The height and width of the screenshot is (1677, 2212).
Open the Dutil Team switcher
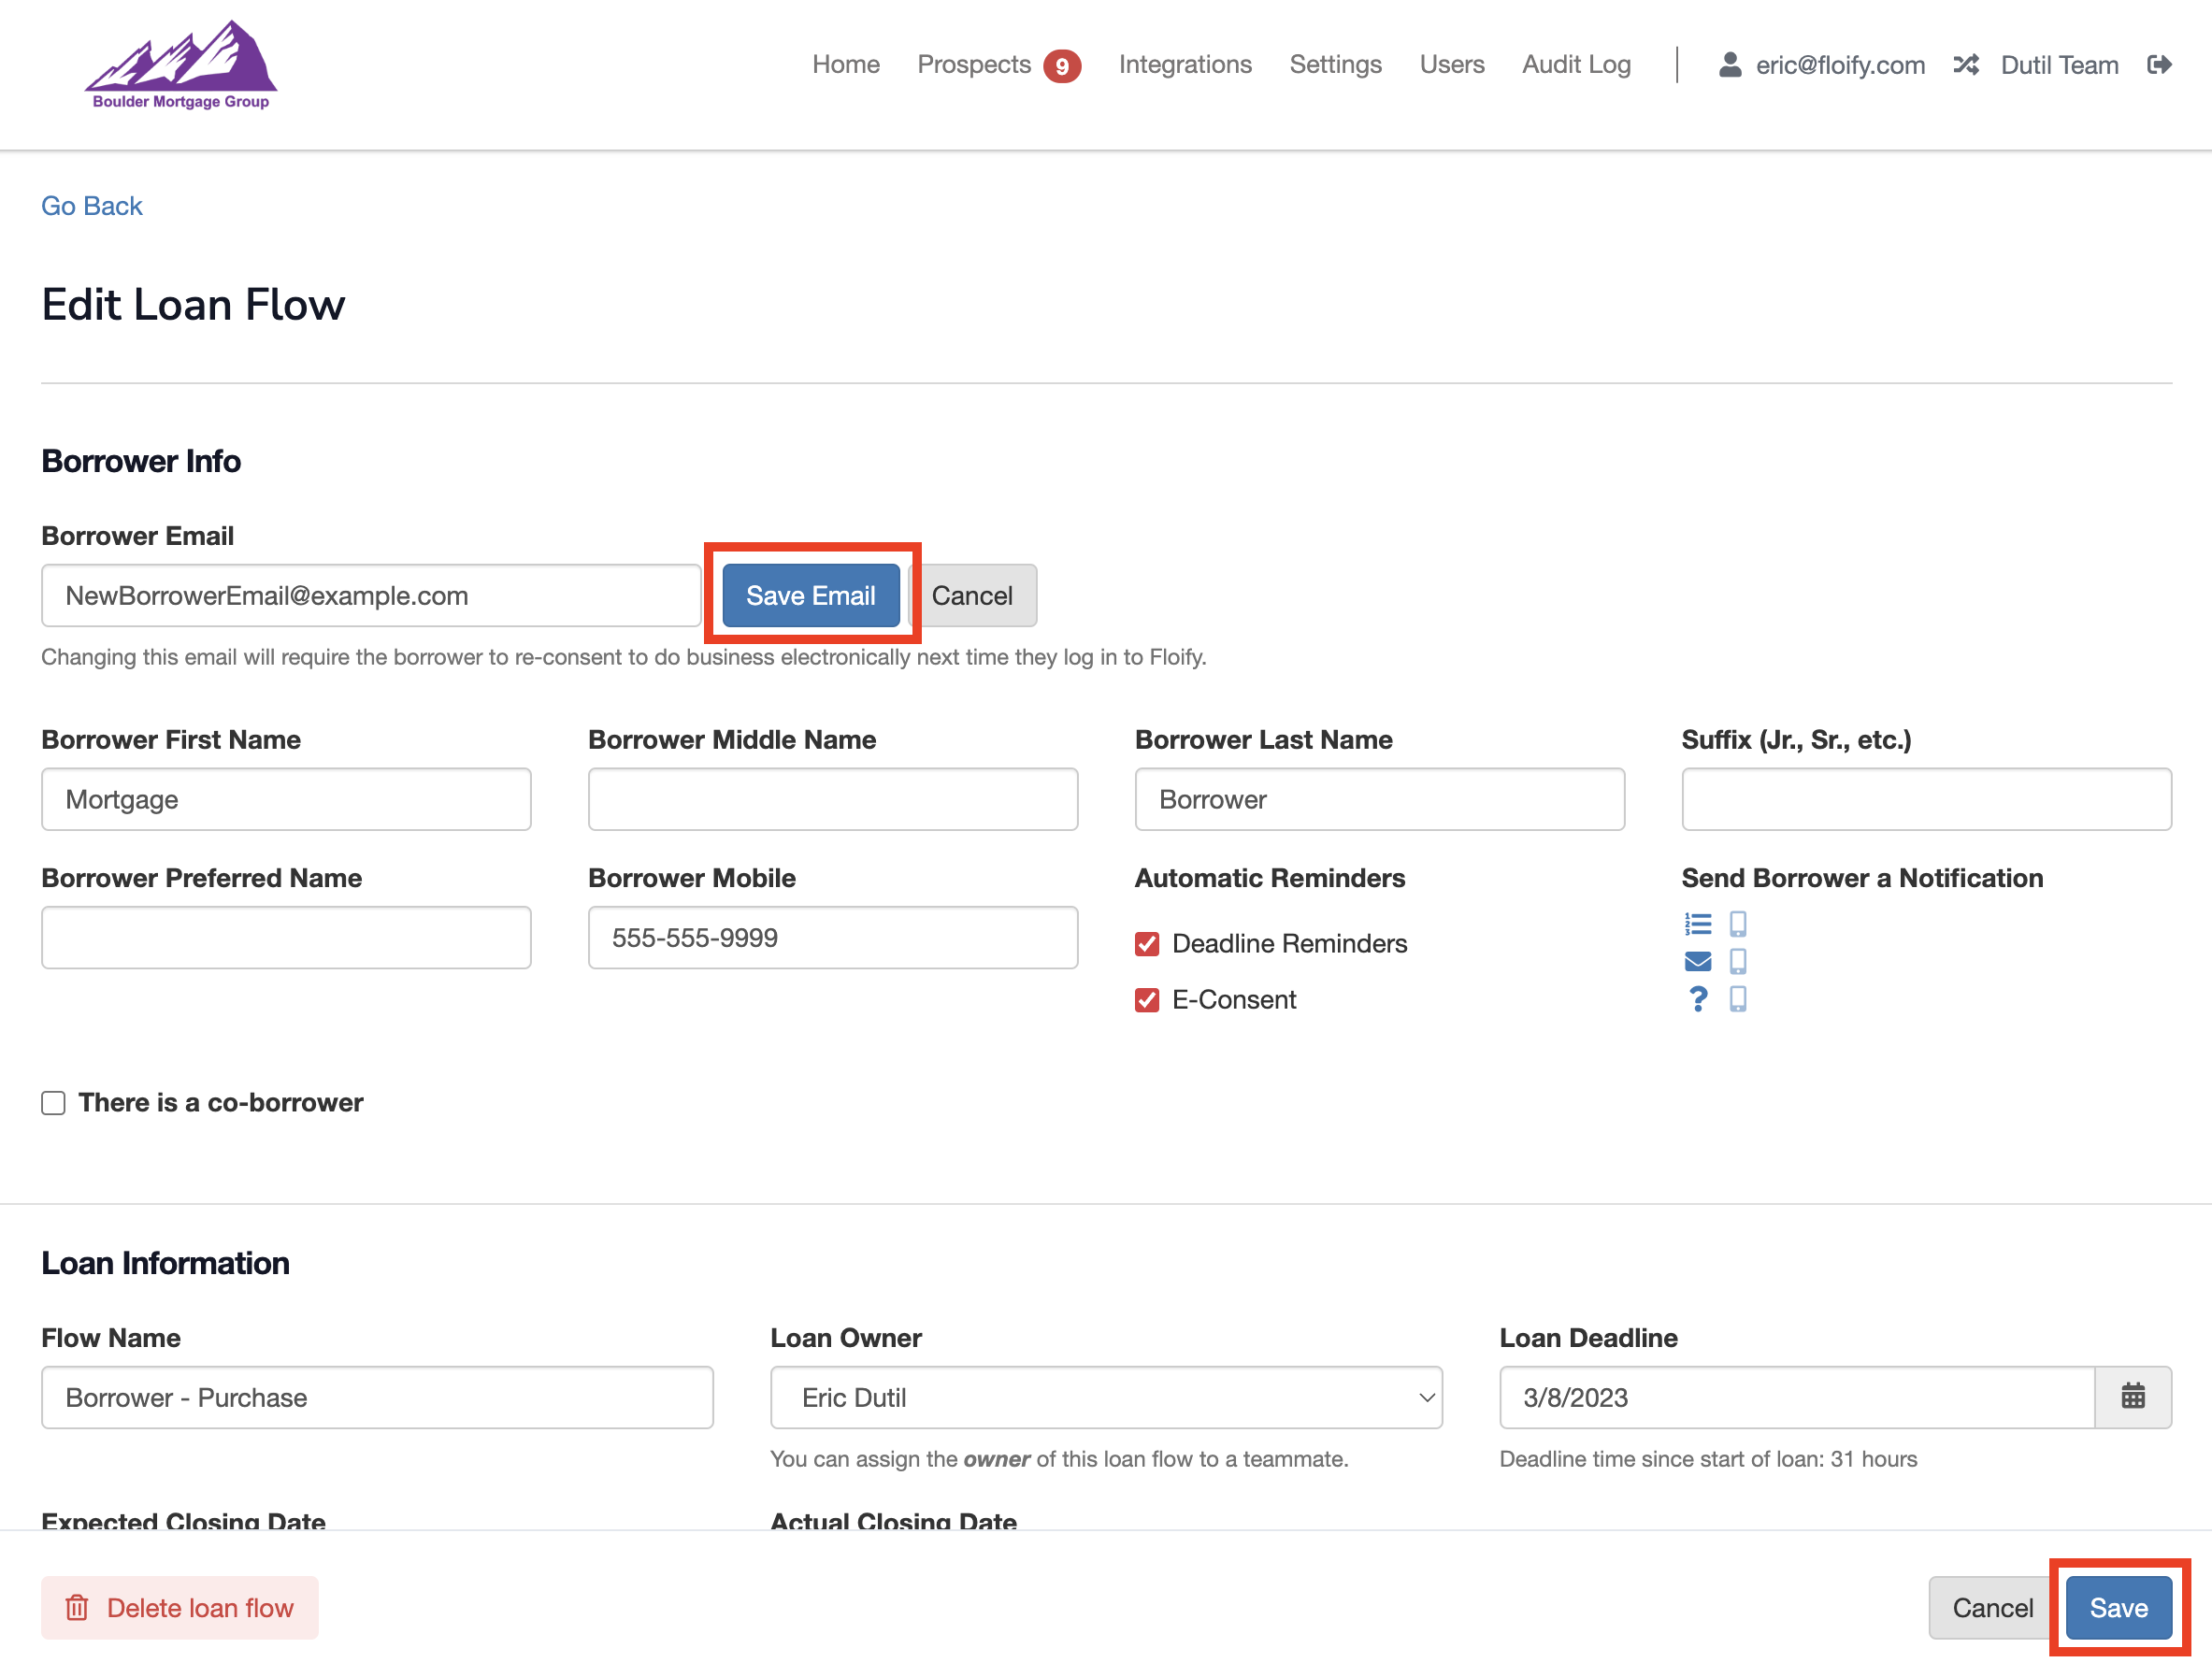point(2059,65)
